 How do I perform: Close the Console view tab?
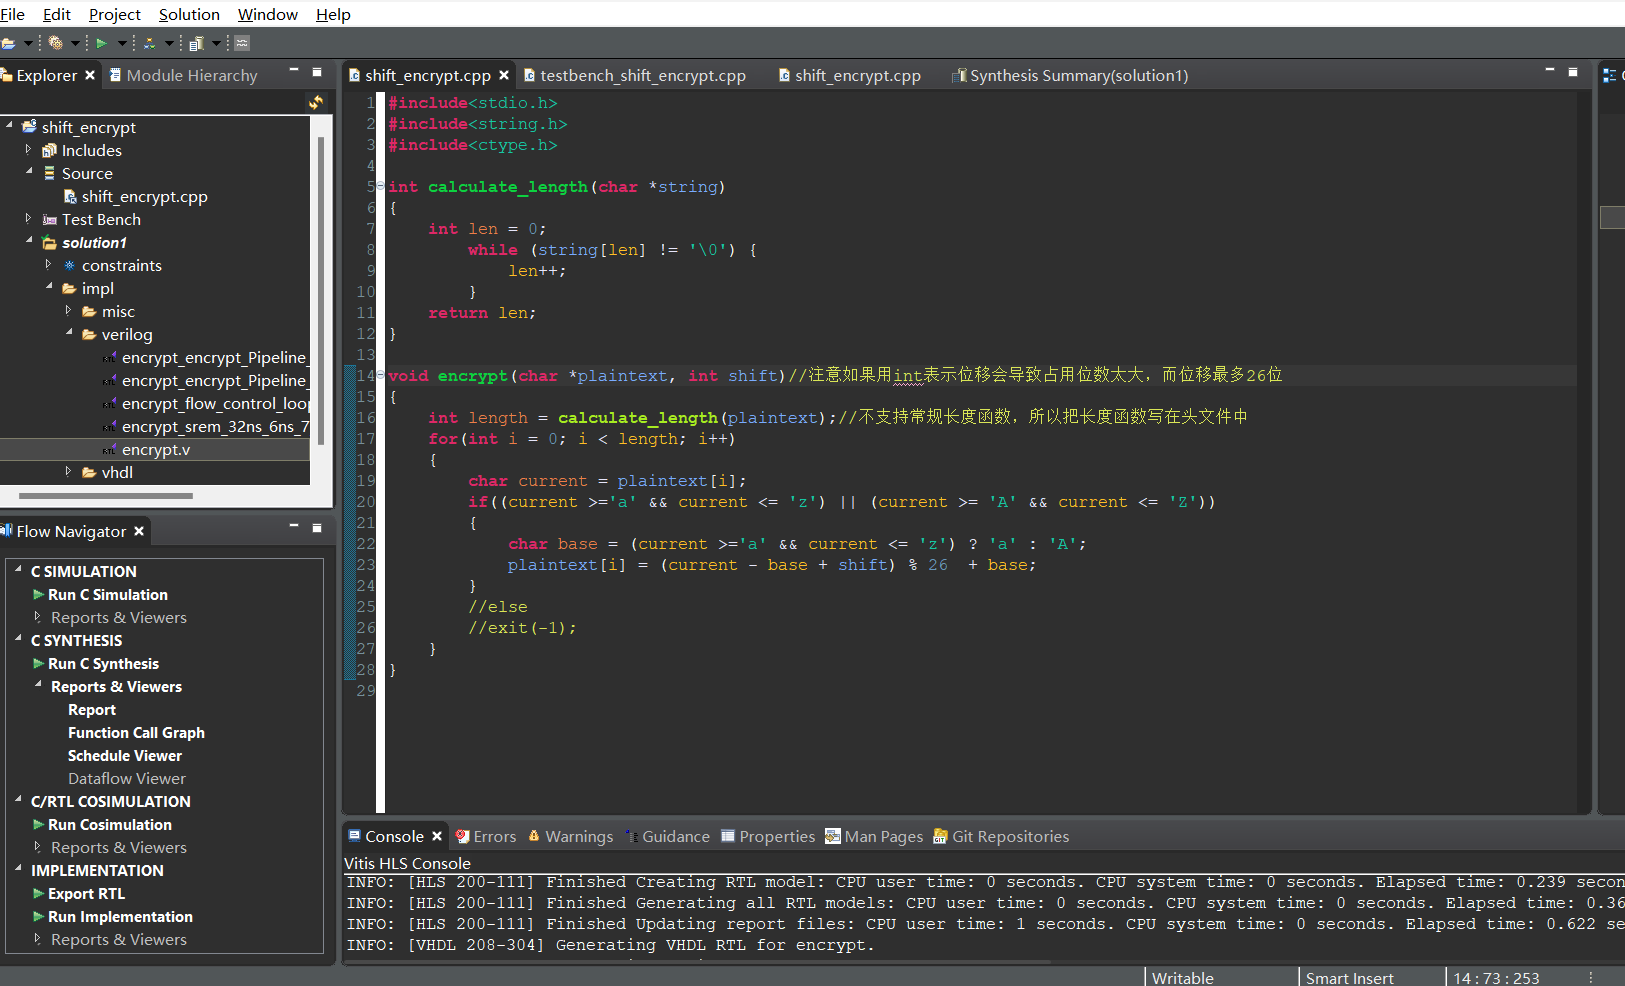click(x=437, y=836)
